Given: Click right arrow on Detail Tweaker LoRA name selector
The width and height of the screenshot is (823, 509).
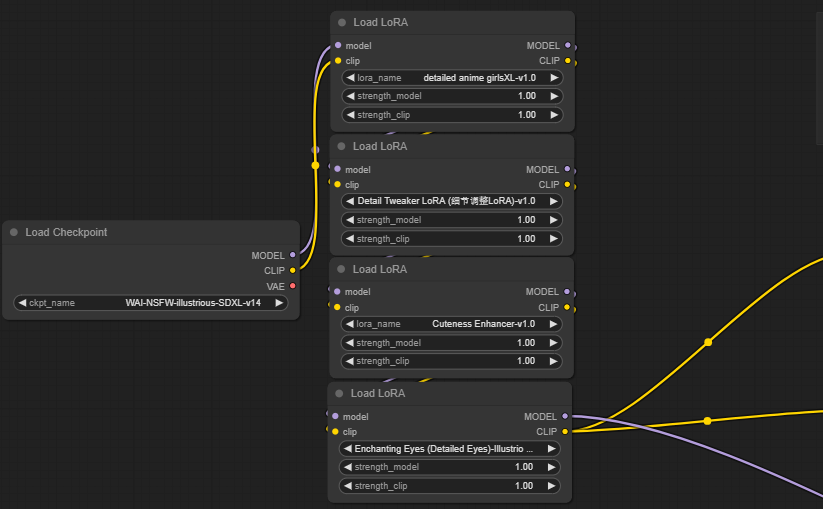Looking at the screenshot, I should [x=554, y=201].
